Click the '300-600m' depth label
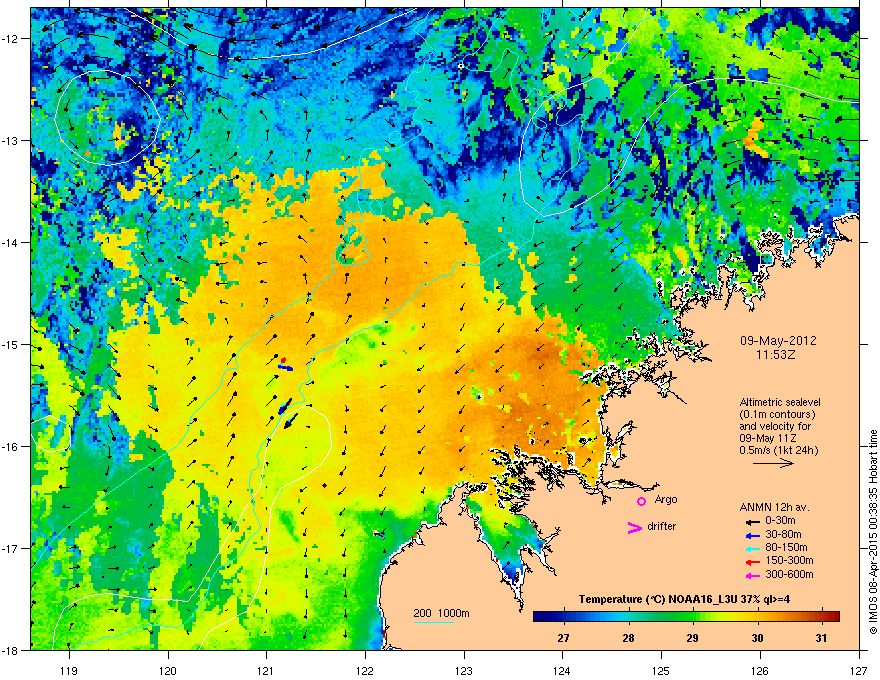This screenshot has width=880, height=680. 789,575
